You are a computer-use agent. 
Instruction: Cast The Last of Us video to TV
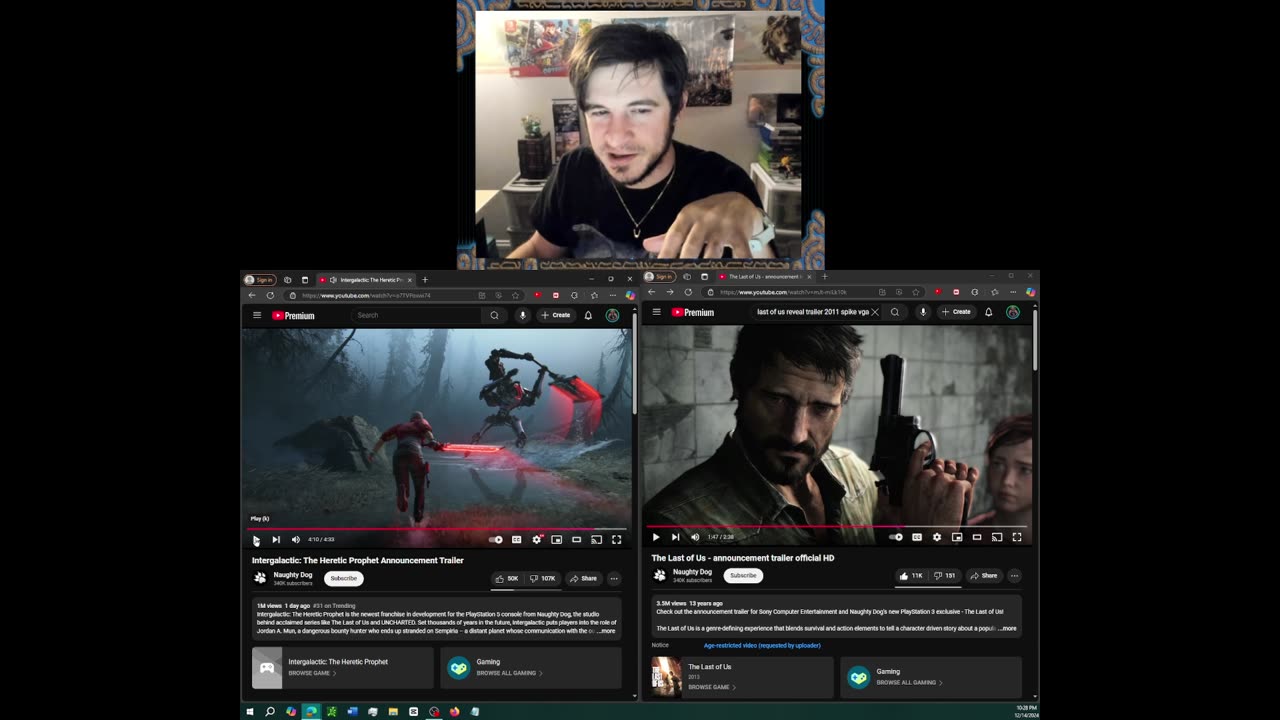tap(997, 537)
